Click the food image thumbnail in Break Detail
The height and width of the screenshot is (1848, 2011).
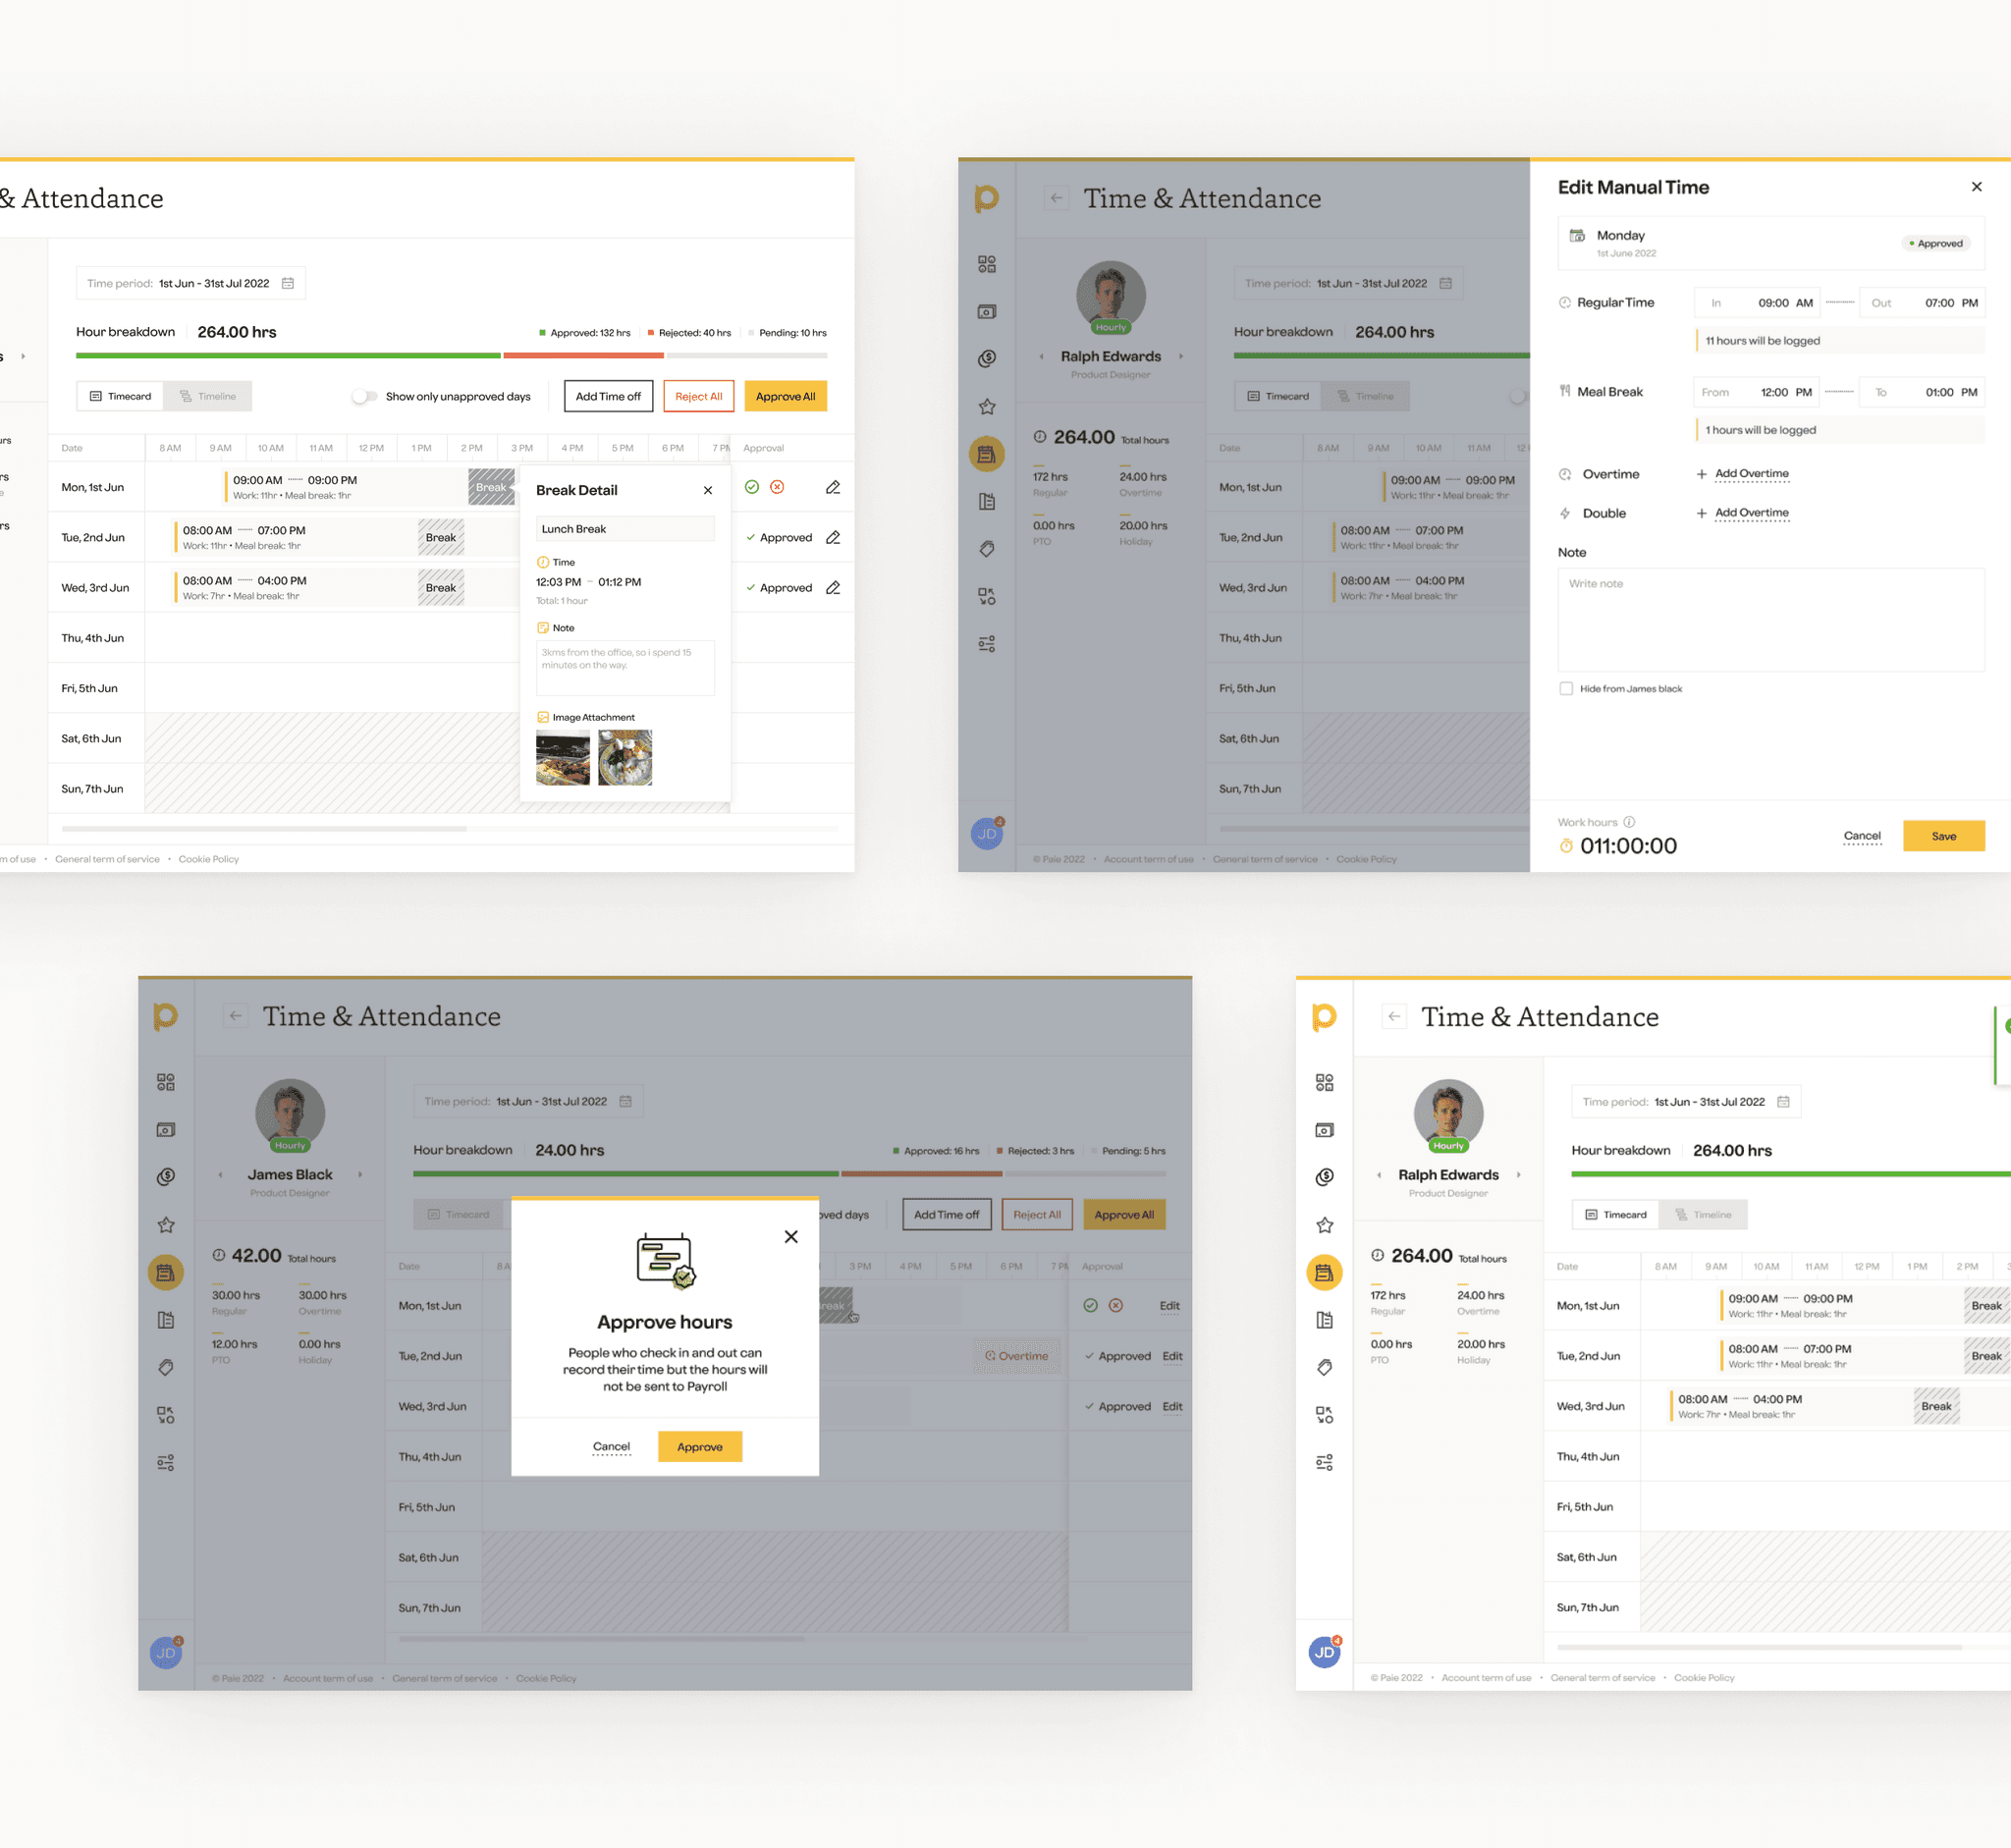click(x=563, y=757)
